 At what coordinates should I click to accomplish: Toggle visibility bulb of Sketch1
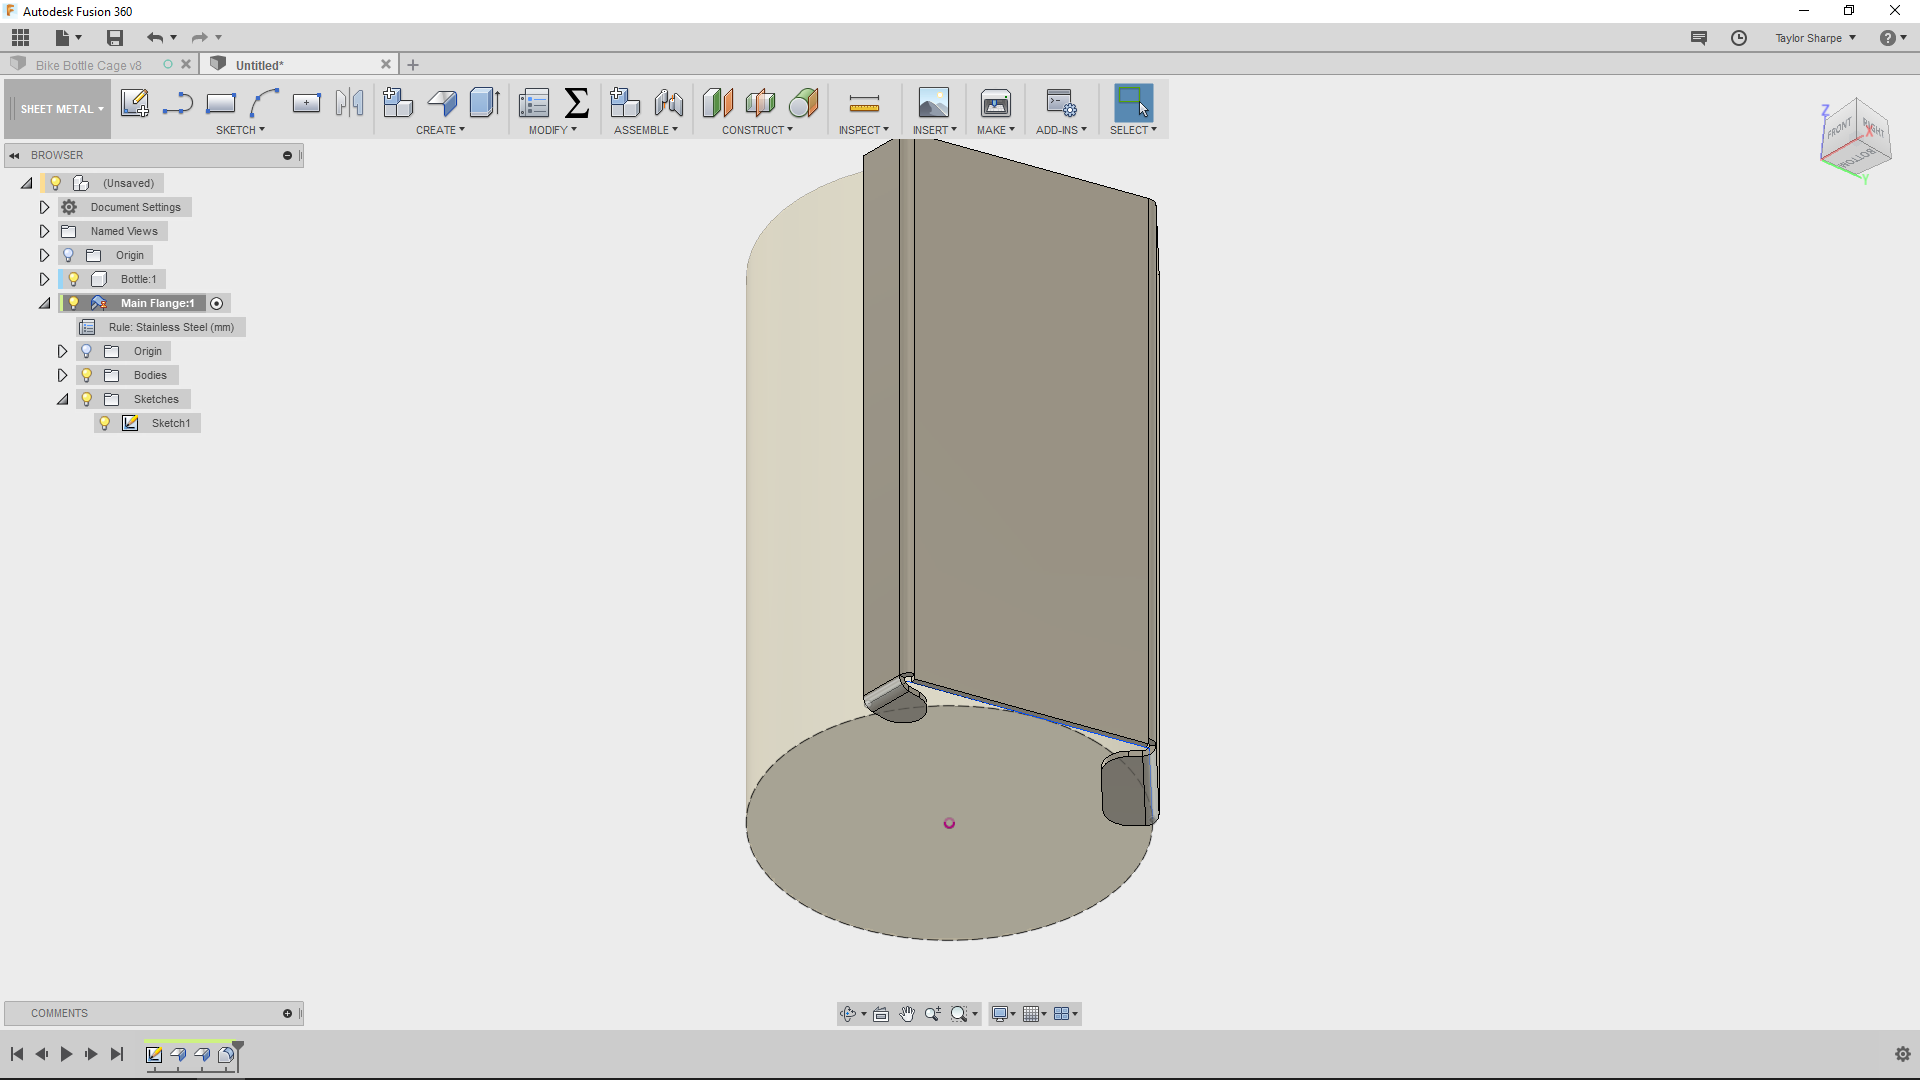click(105, 423)
